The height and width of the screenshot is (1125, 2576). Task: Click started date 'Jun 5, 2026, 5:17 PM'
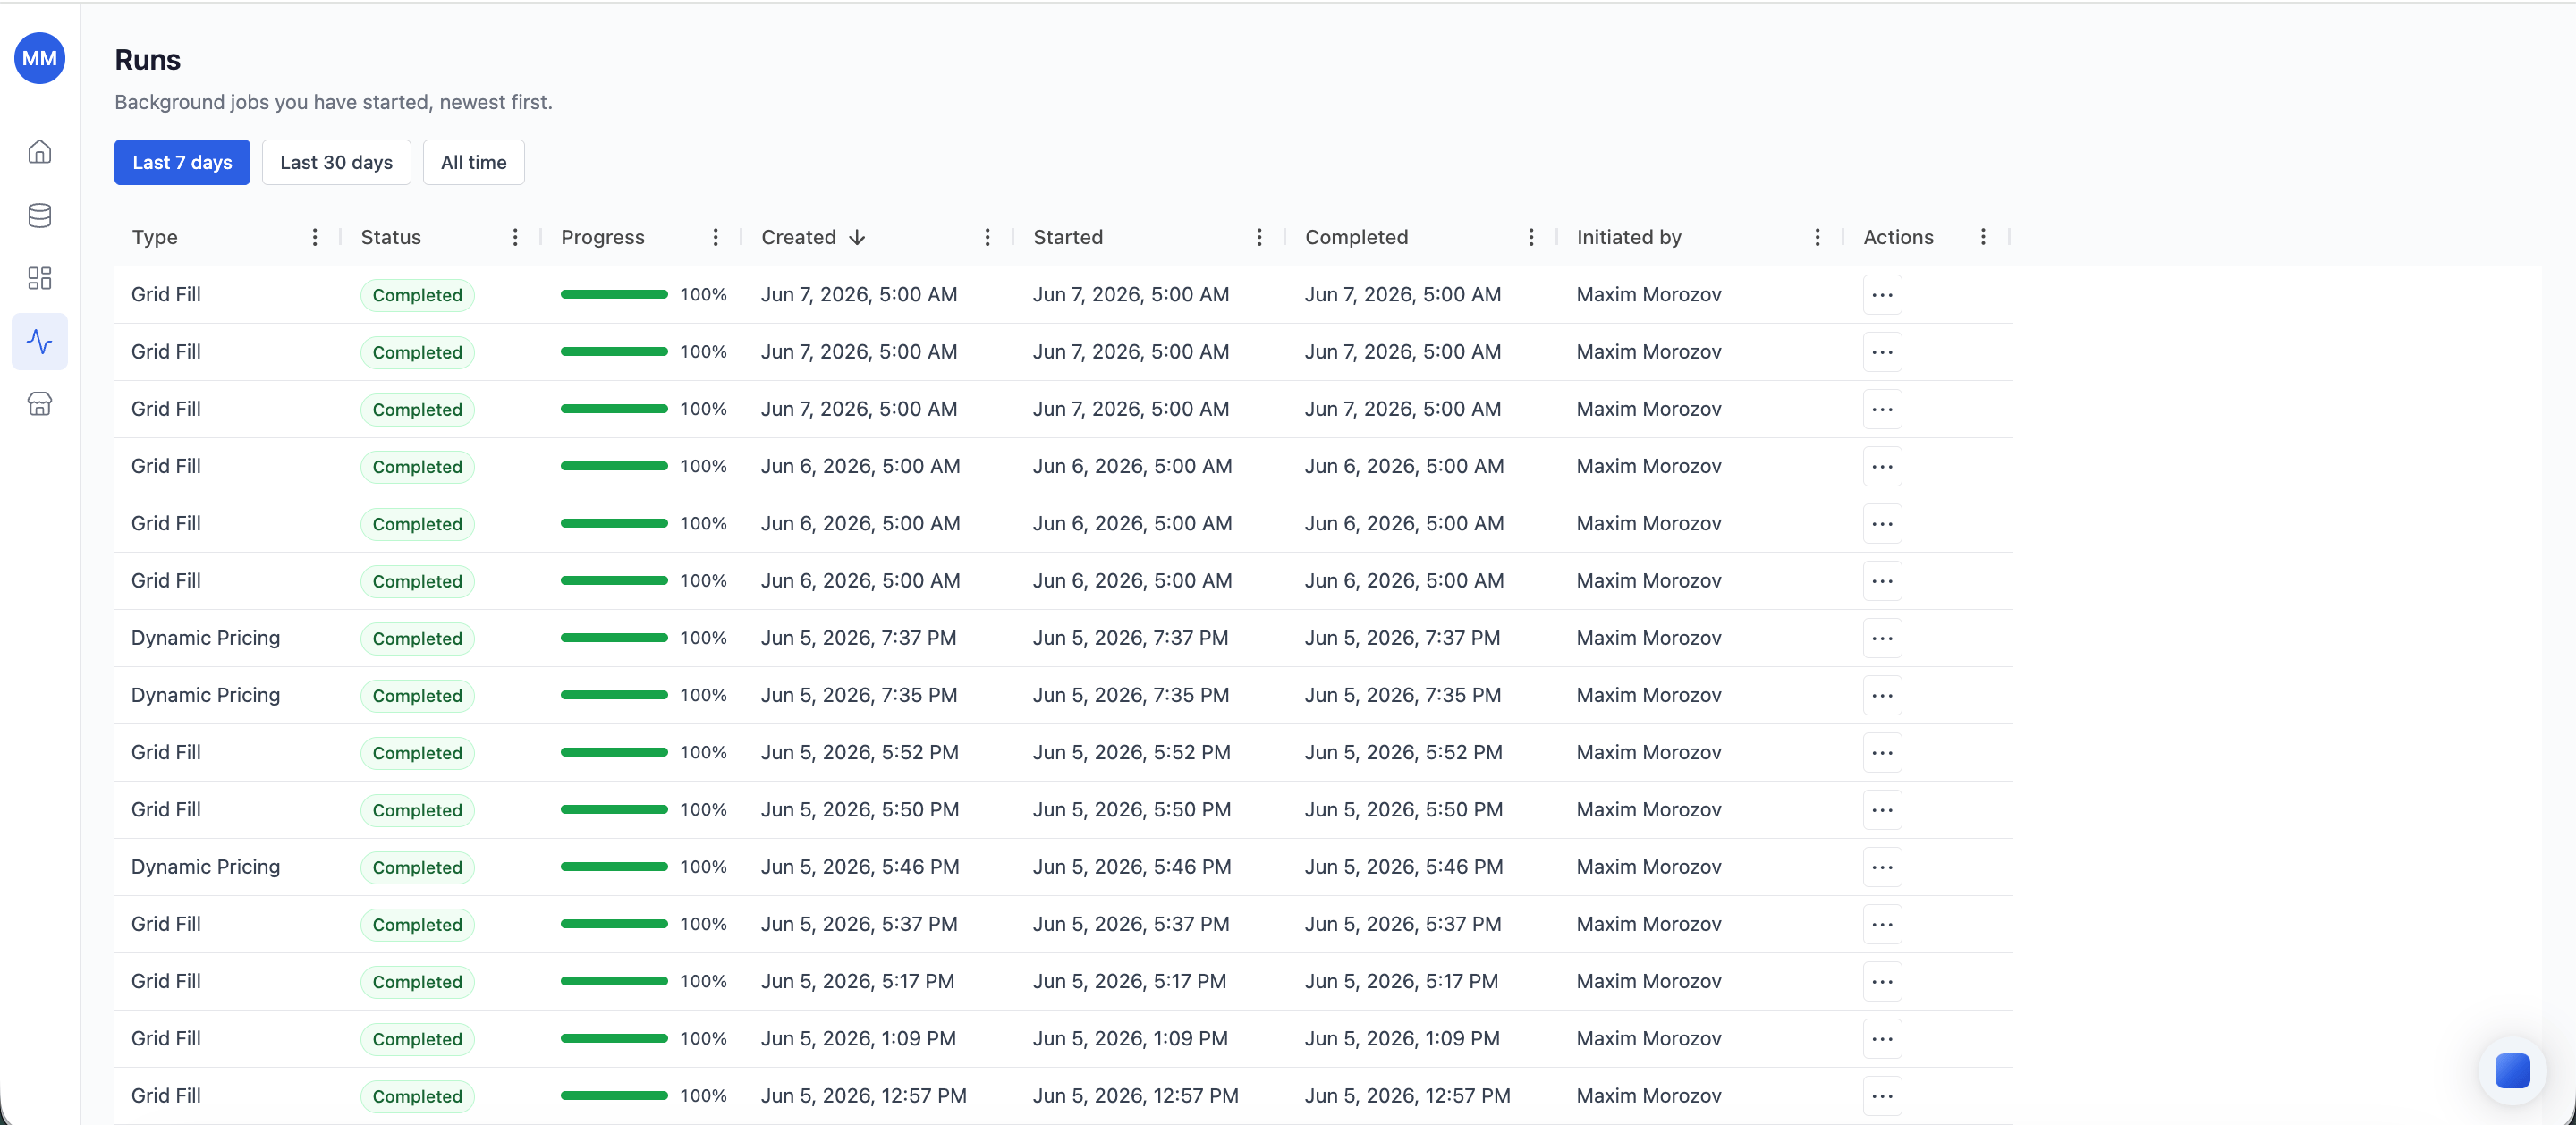pos(1130,981)
